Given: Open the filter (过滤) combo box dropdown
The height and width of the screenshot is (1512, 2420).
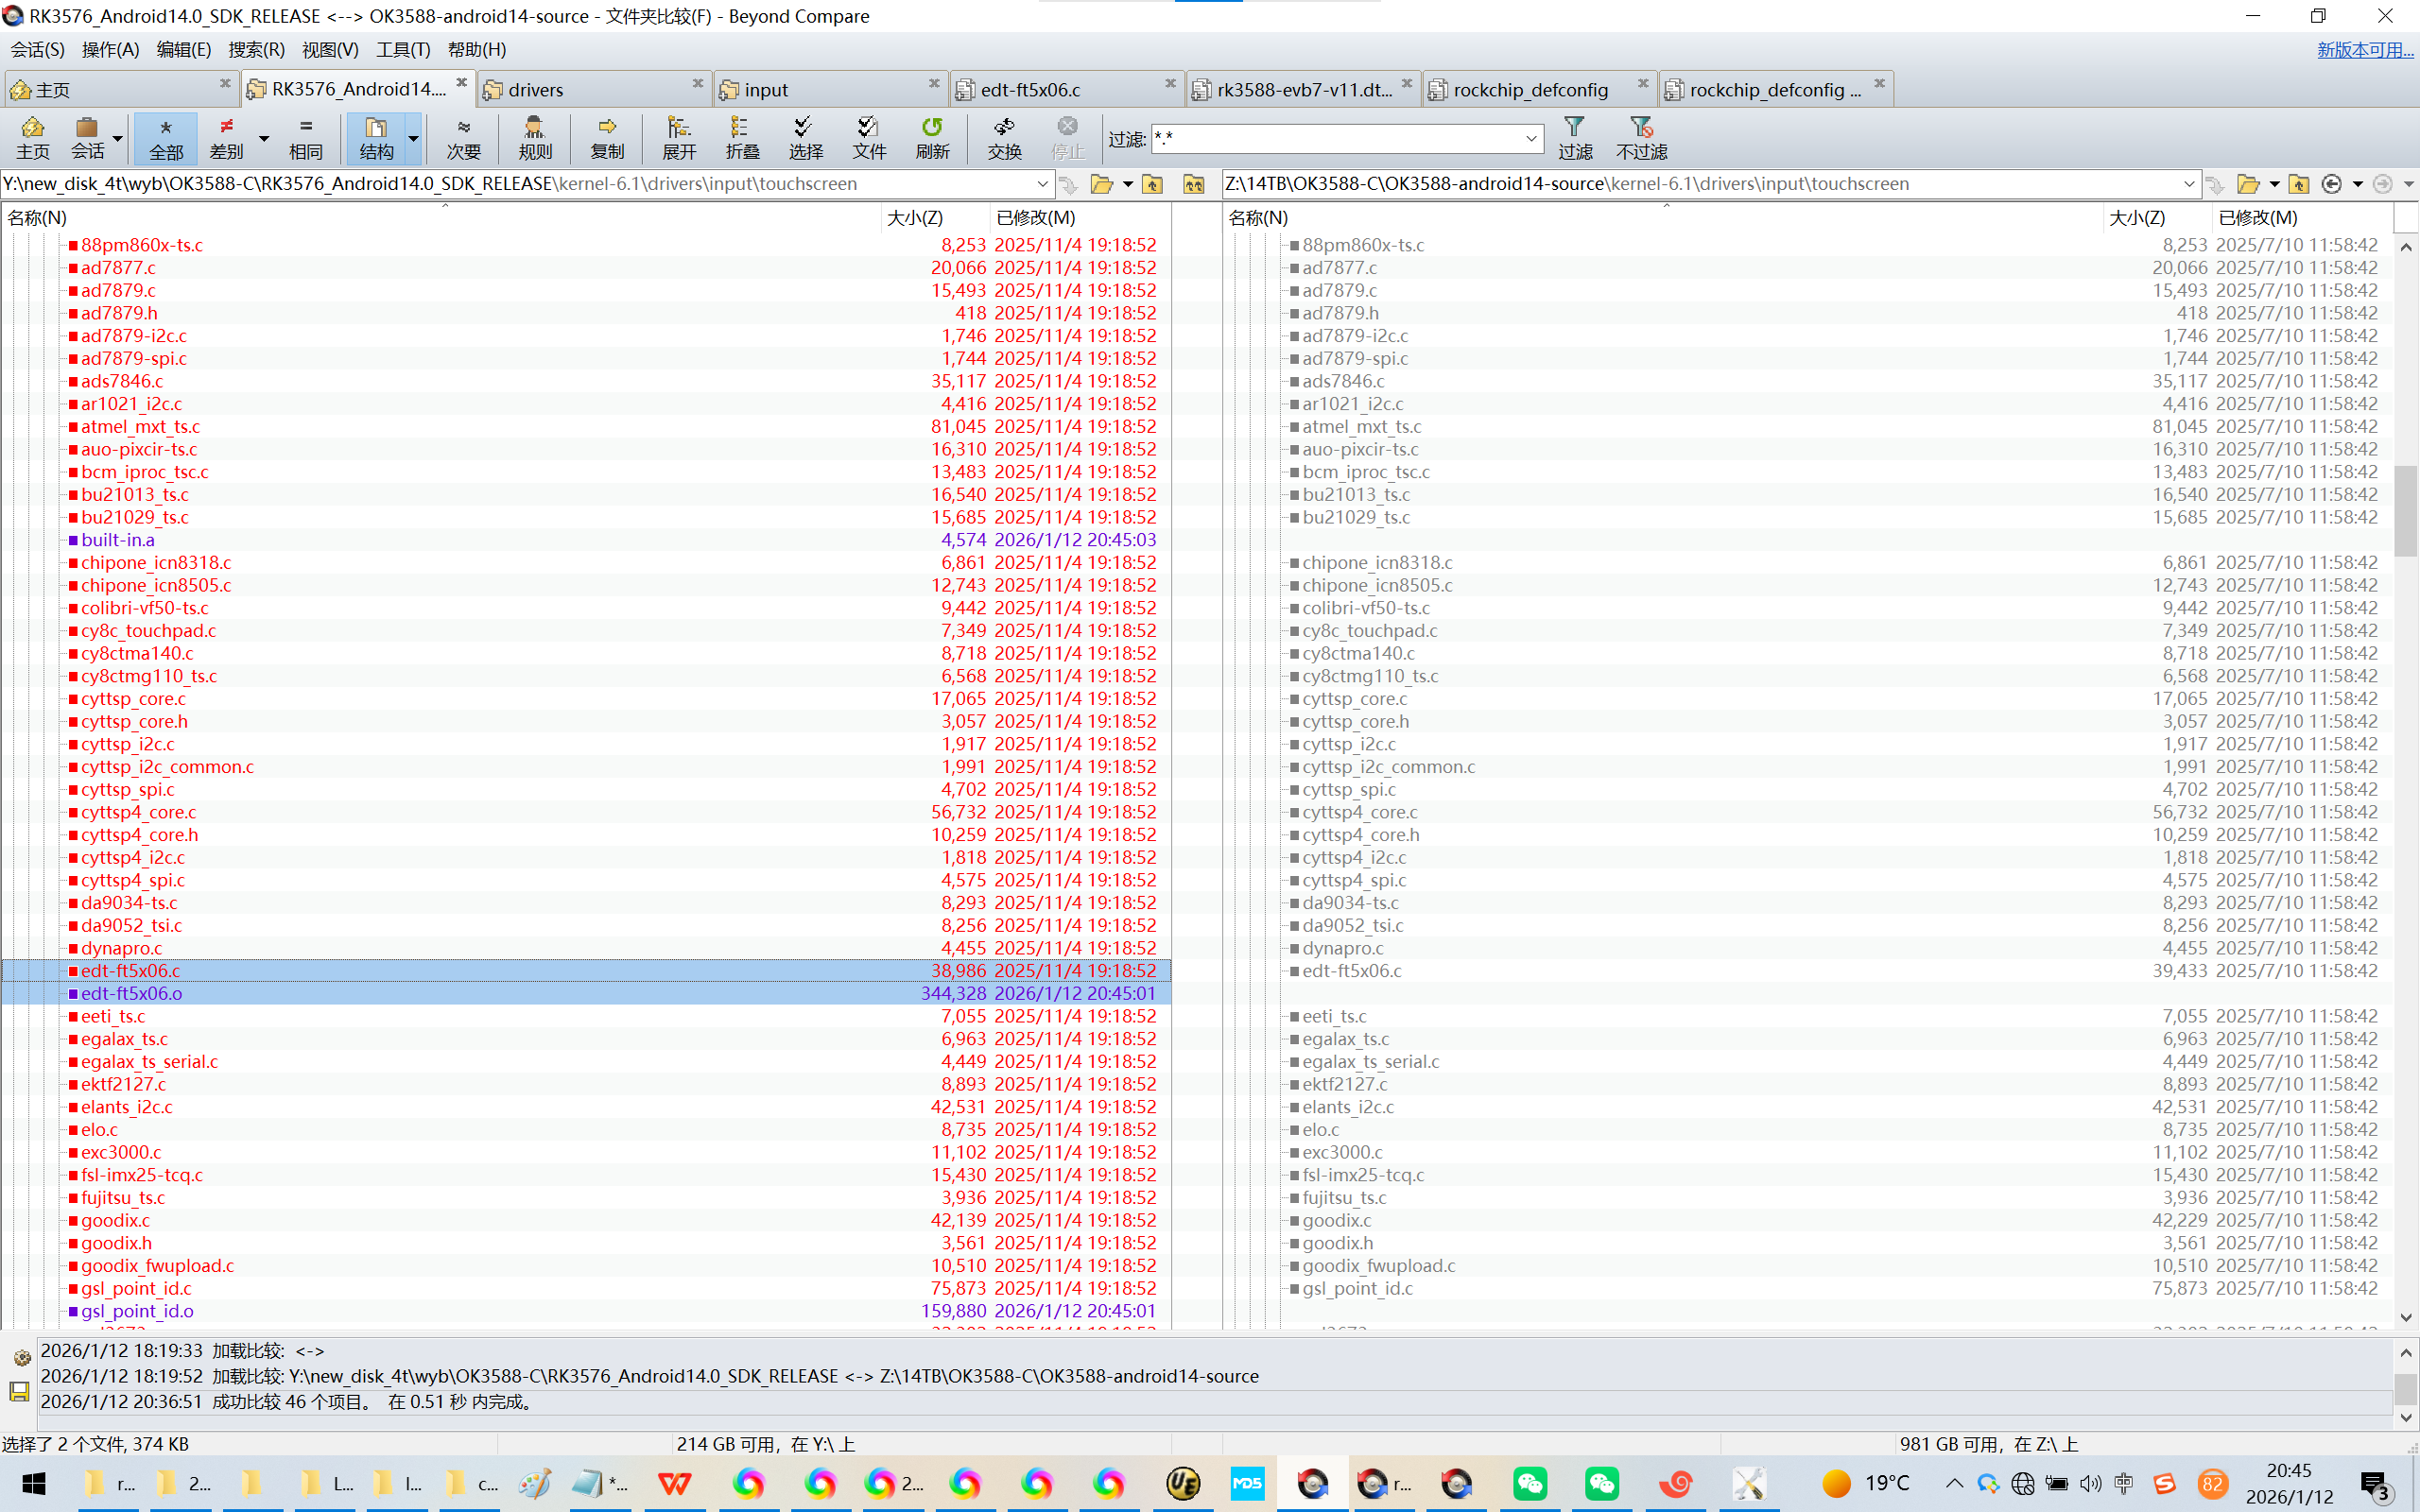Looking at the screenshot, I should tap(1531, 139).
